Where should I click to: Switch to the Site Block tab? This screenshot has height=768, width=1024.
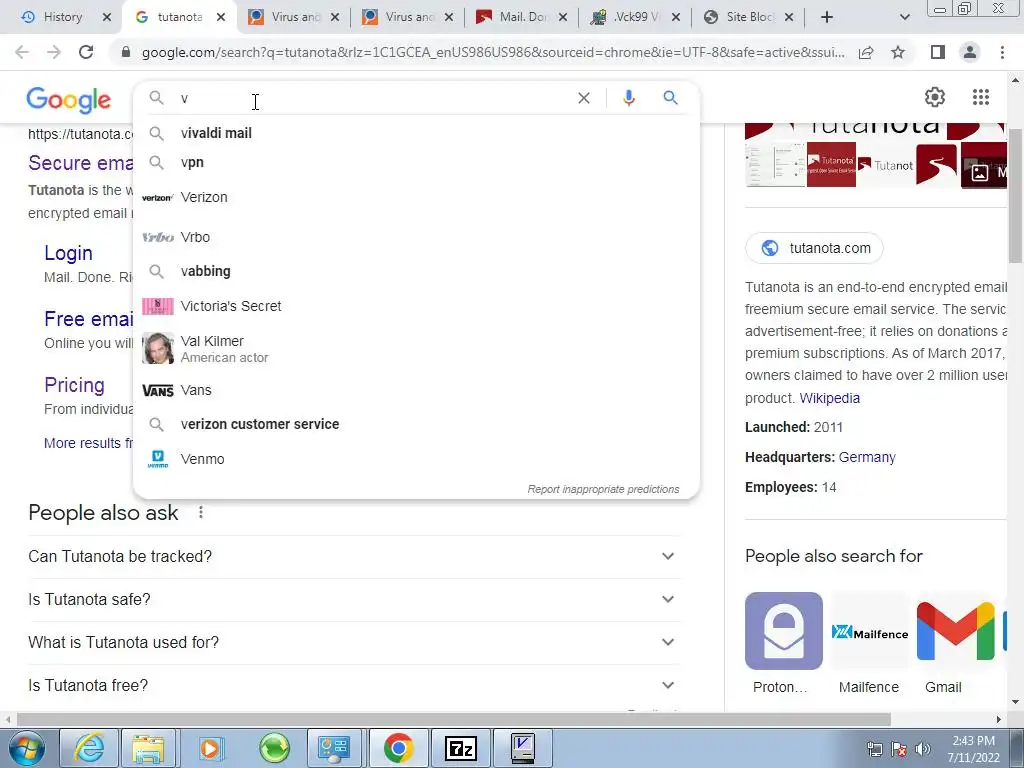[750, 17]
